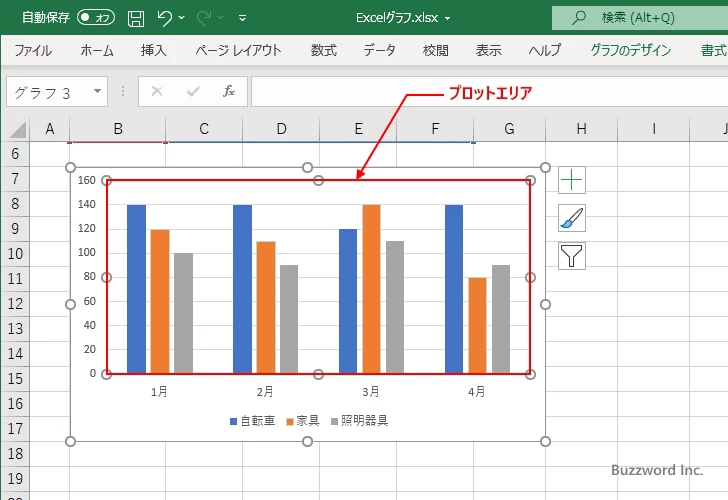Screen dimensions: 728x500
Task: Open the ファイル menu
Action: 33,50
